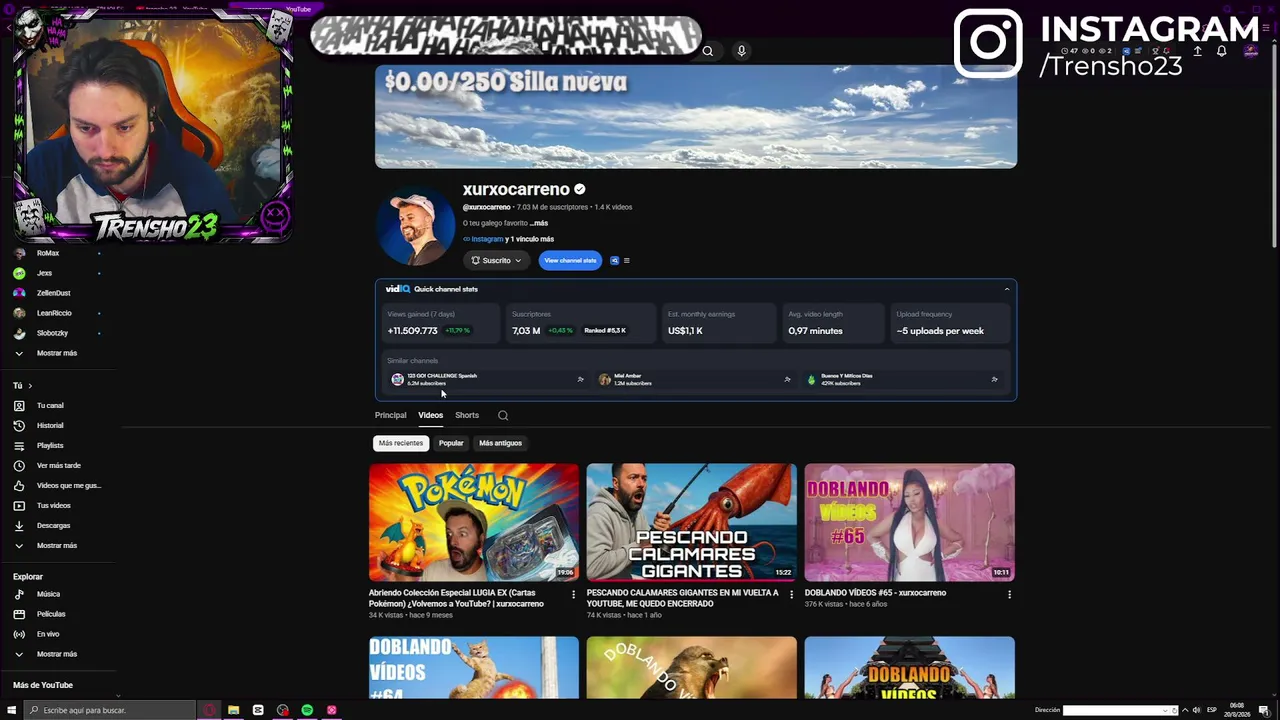Open En vivo in the Explorar section
Image resolution: width=1280 pixels, height=720 pixels.
click(x=48, y=634)
